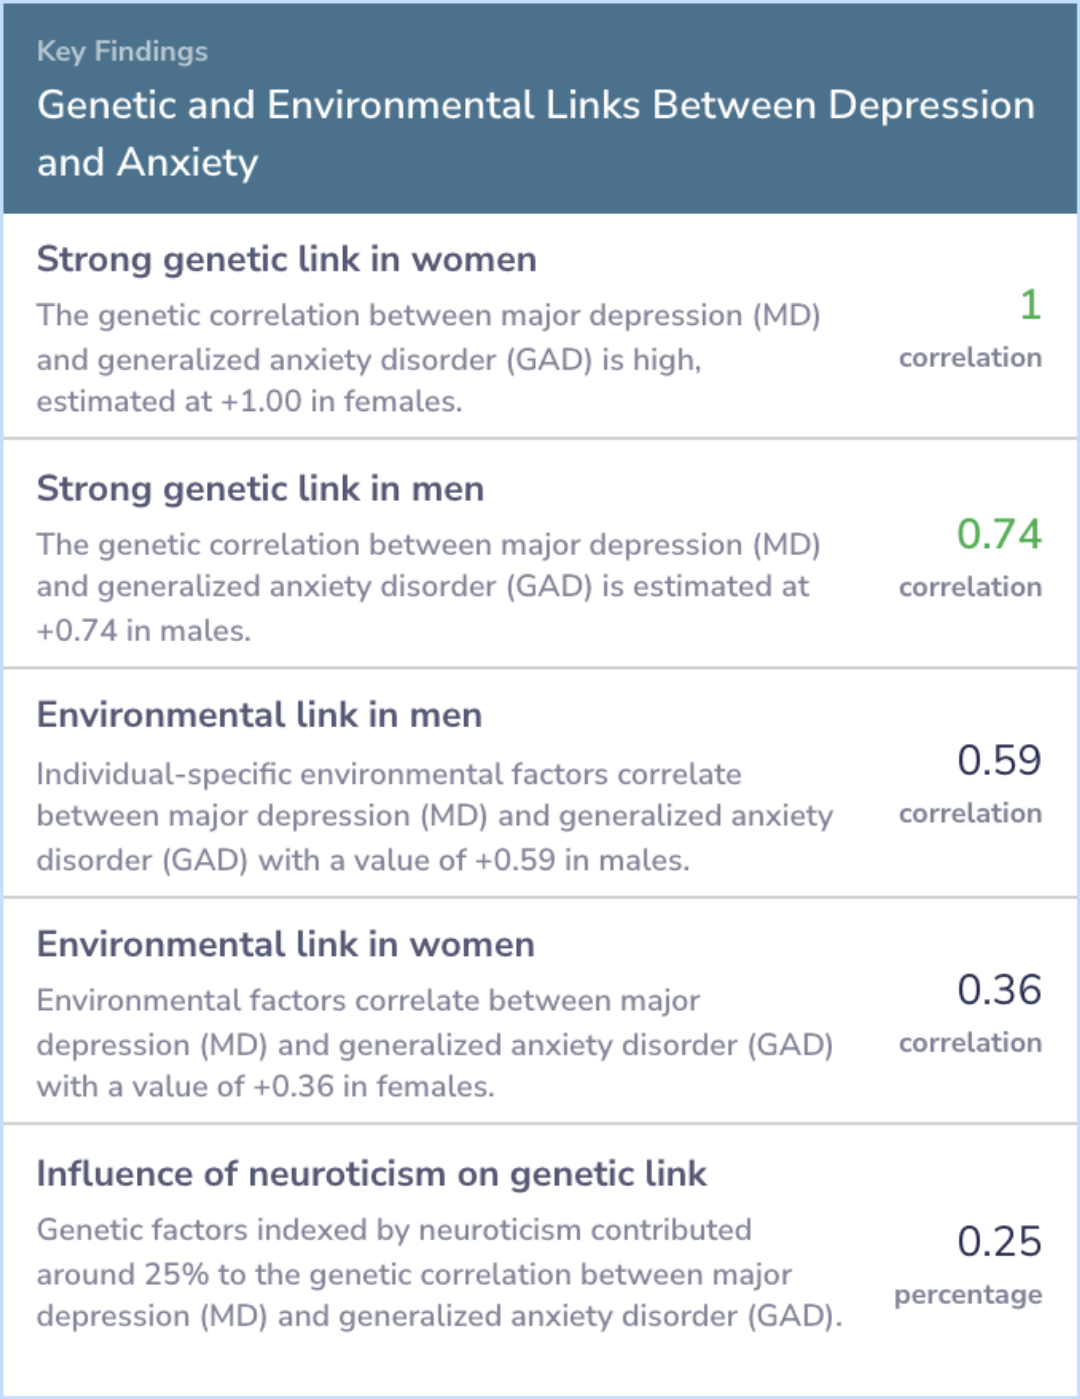This screenshot has width=1080, height=1399.
Task: Click 'correlation' label under 0.74
Action: click(970, 587)
